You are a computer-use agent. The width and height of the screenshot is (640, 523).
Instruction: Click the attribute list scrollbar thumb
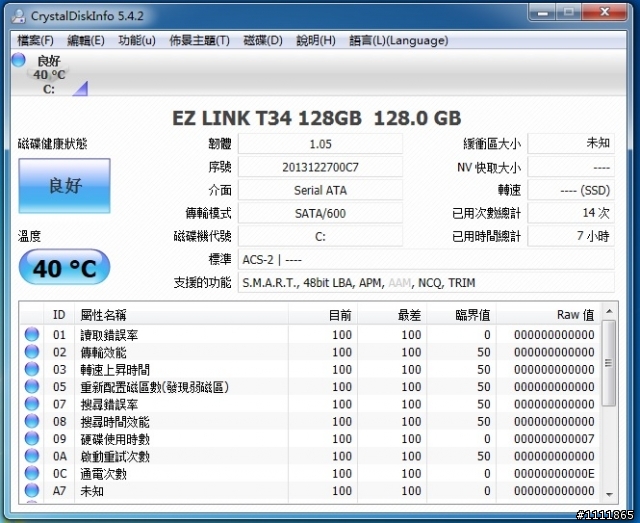coord(609,363)
